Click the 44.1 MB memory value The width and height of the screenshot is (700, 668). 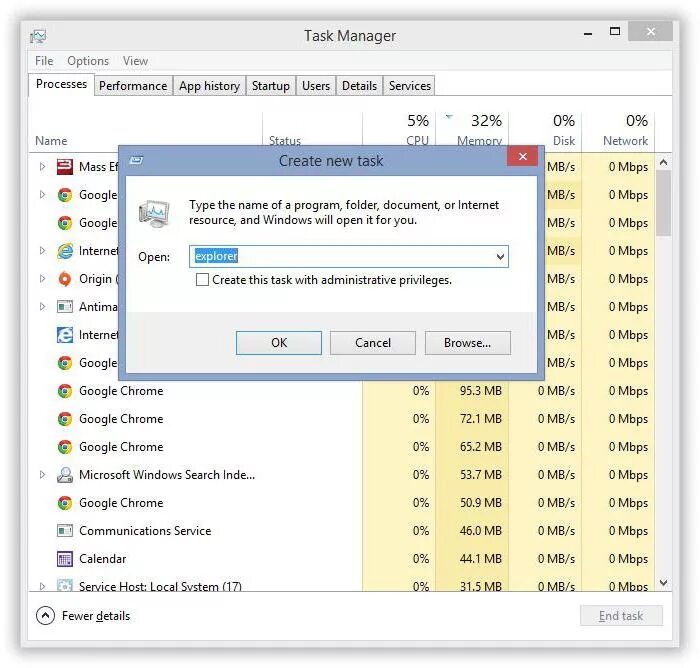(x=480, y=559)
